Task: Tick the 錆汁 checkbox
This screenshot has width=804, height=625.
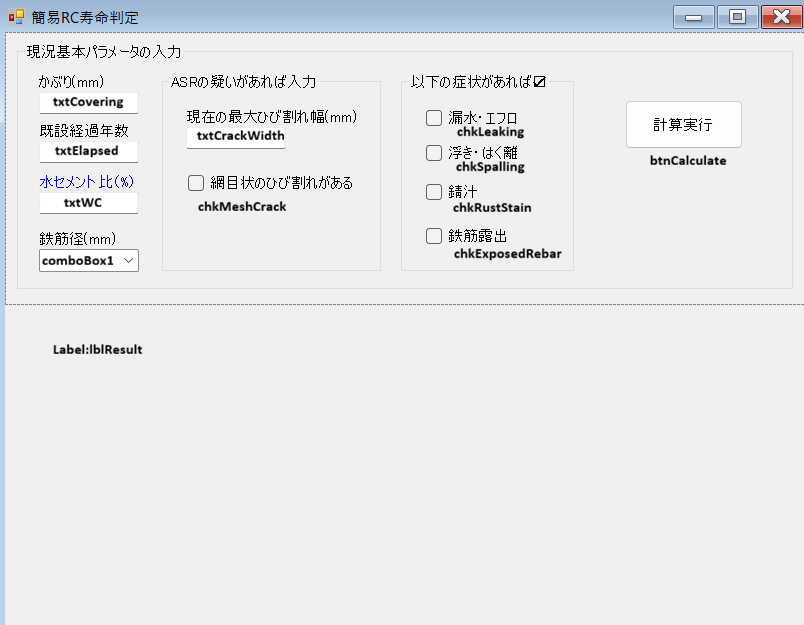Action: coord(434,192)
